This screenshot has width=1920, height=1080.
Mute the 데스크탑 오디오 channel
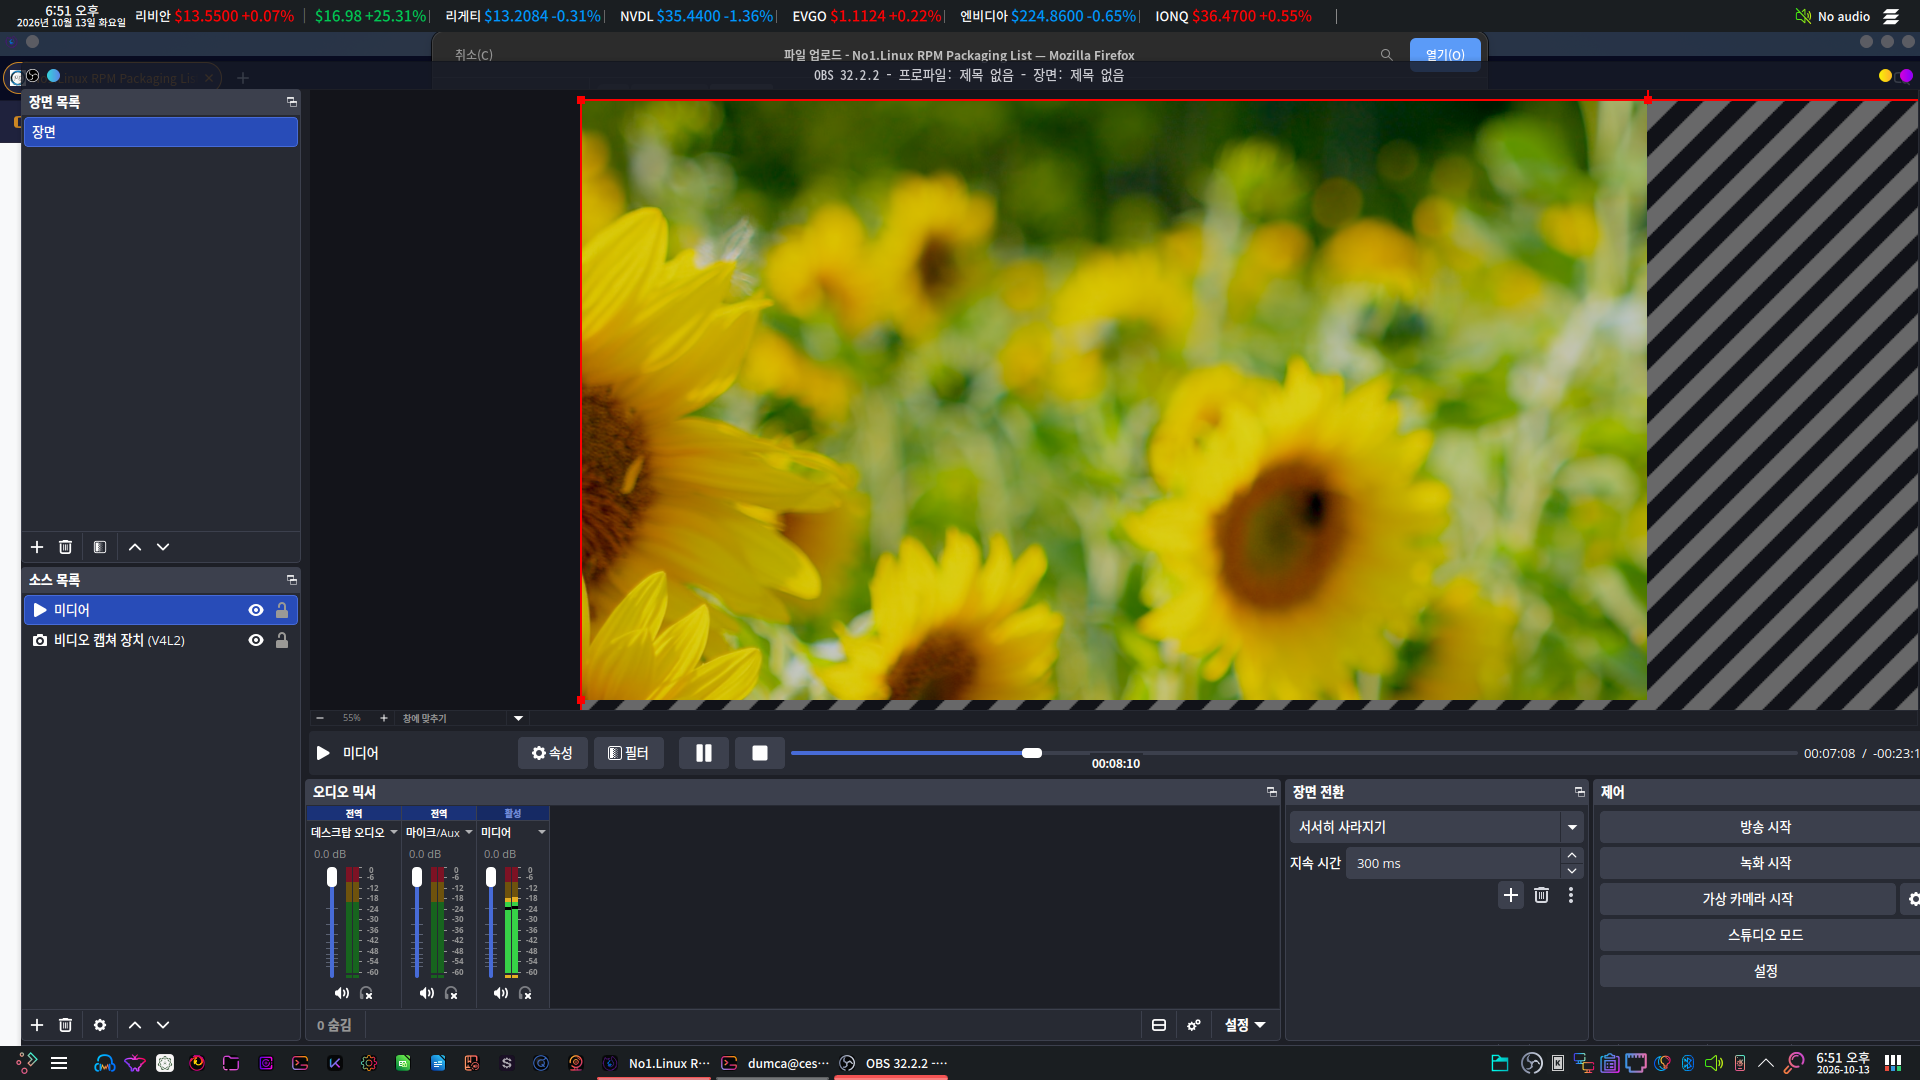pyautogui.click(x=342, y=993)
